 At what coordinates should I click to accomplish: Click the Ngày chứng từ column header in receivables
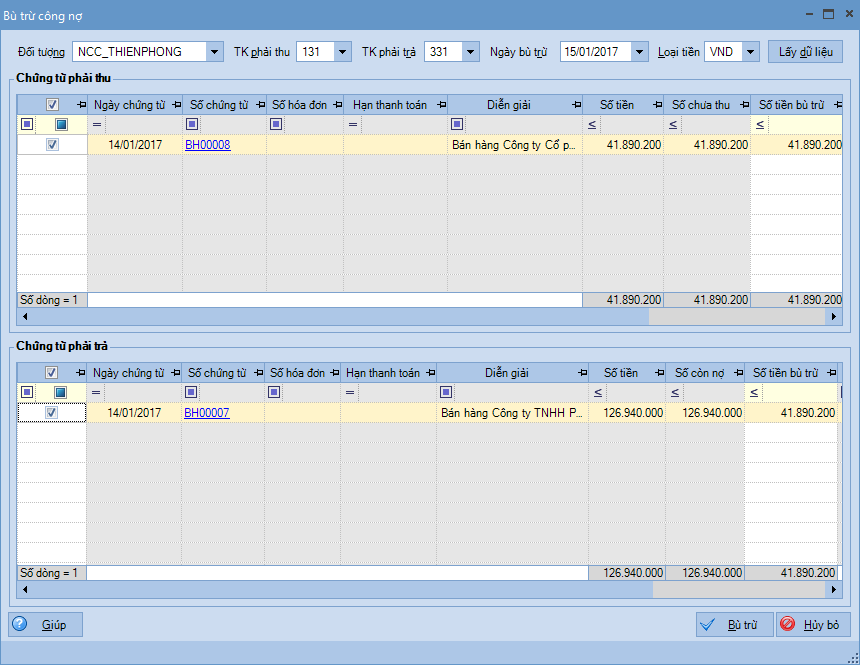coord(129,105)
